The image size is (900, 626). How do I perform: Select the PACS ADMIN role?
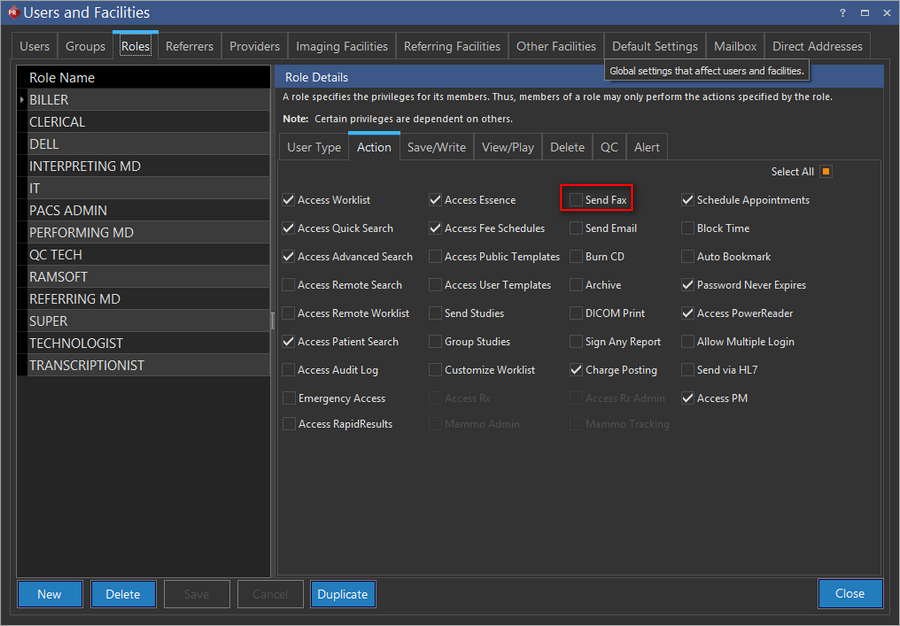pyautogui.click(x=68, y=211)
